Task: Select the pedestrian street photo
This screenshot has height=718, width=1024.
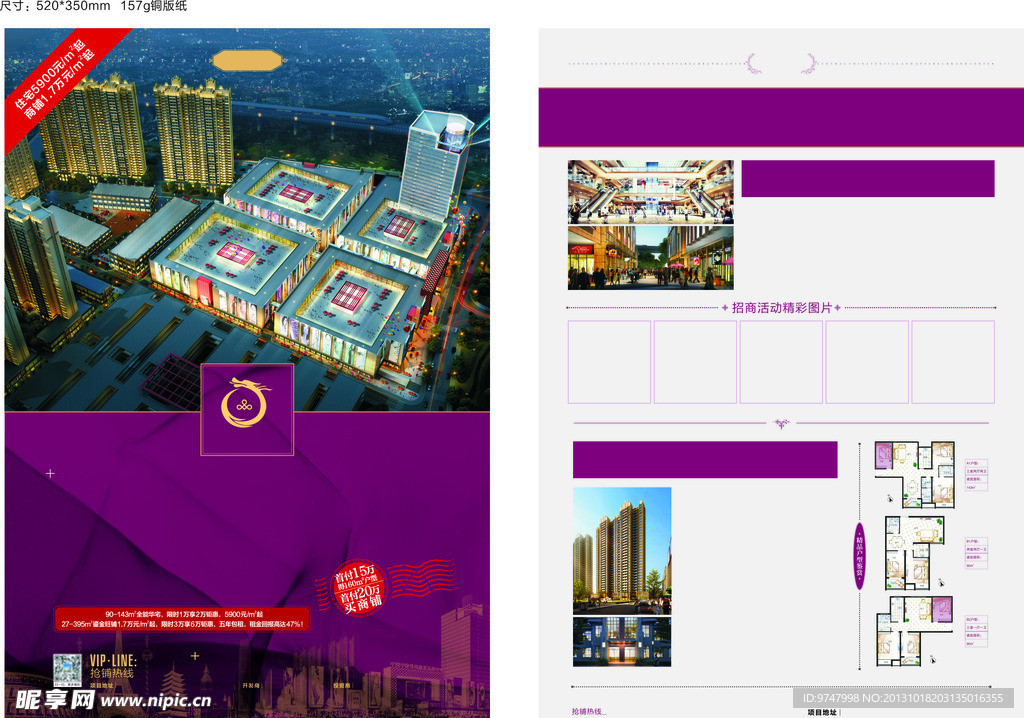Action: 650,257
